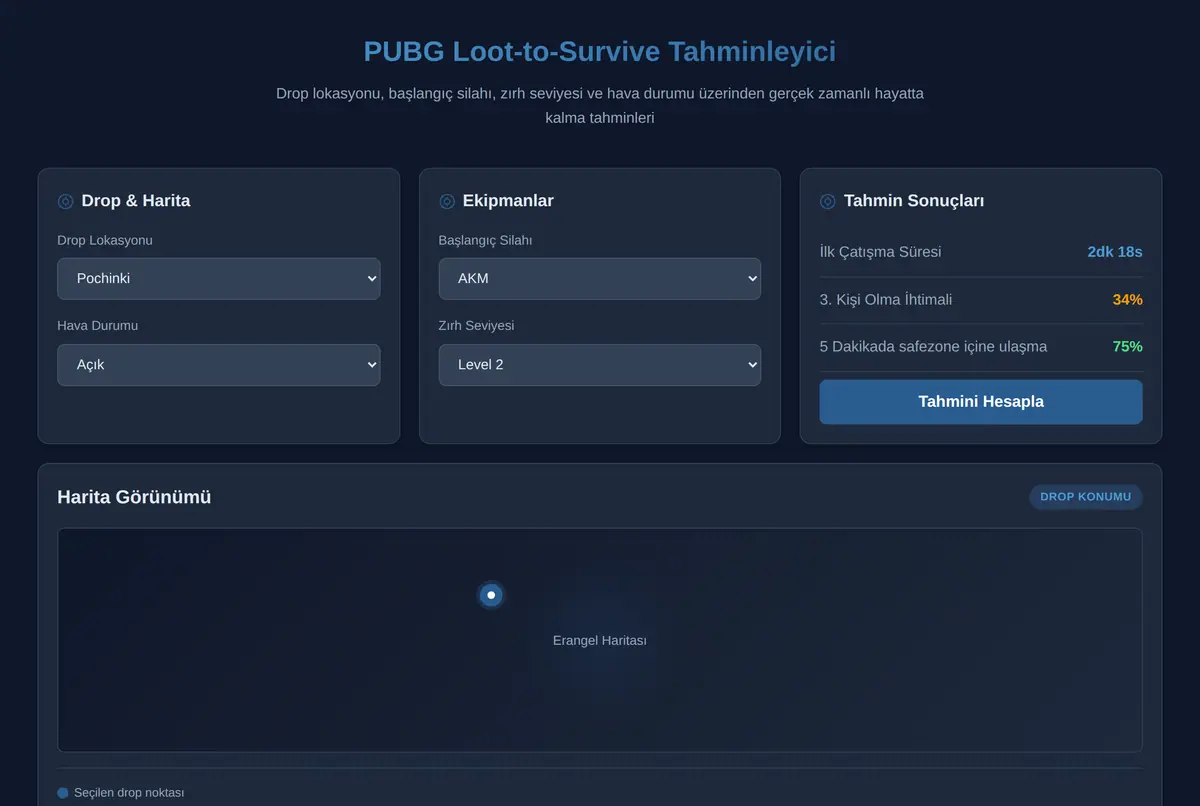Click the 34% third place probability value
The image size is (1200, 806).
tap(1128, 299)
